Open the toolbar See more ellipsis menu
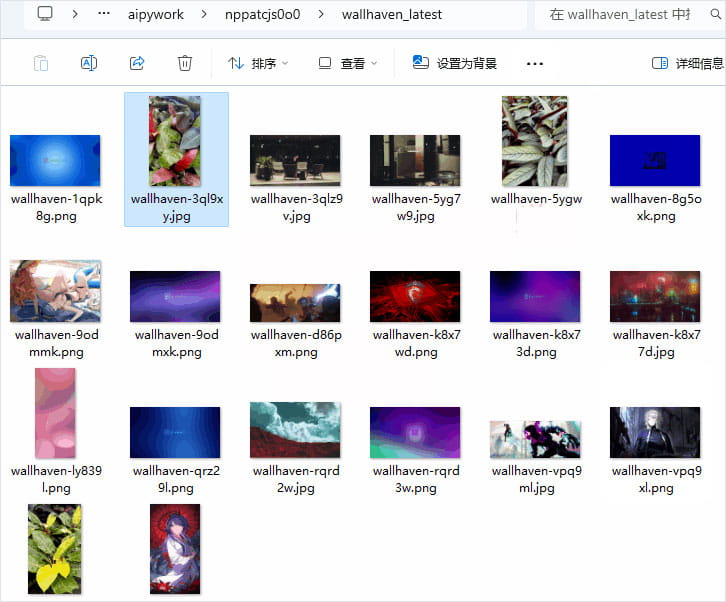Viewport: 726px width, 602px height. coord(535,63)
